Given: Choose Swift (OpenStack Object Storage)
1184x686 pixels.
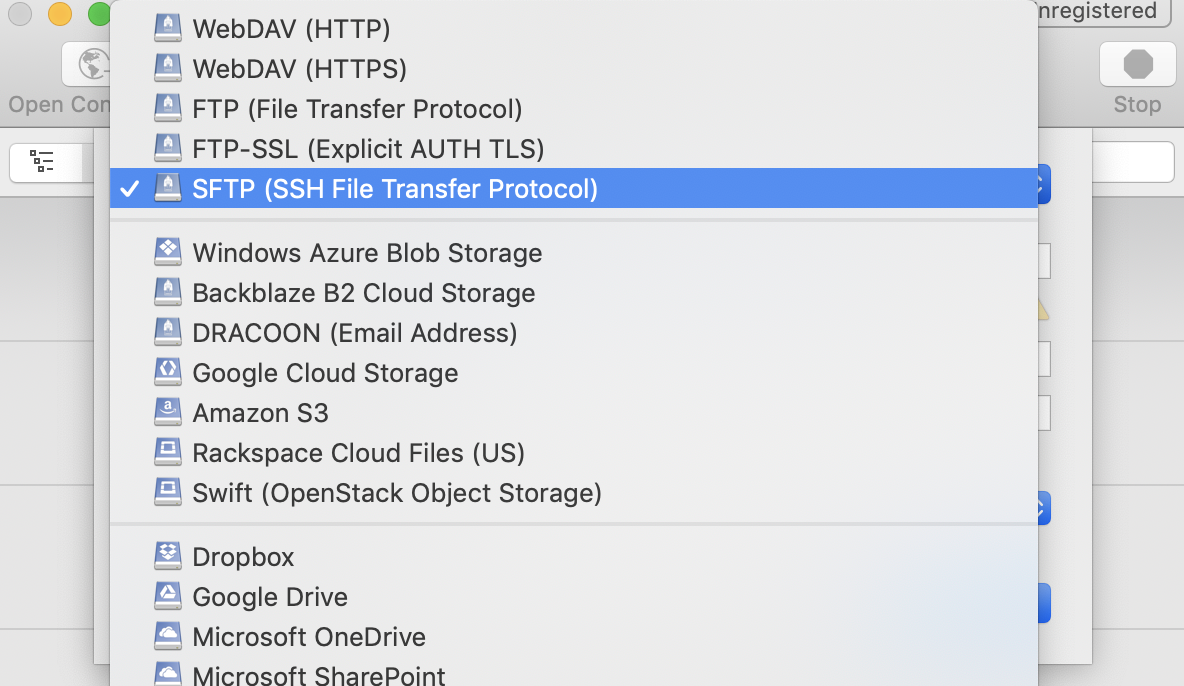Looking at the screenshot, I should pos(396,492).
